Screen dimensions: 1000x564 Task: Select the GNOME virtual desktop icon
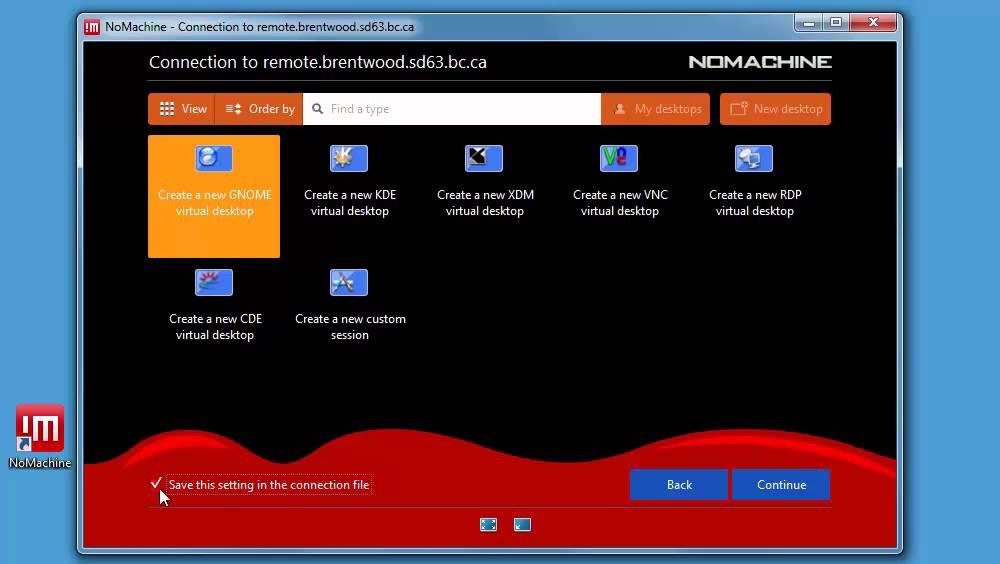click(214, 159)
